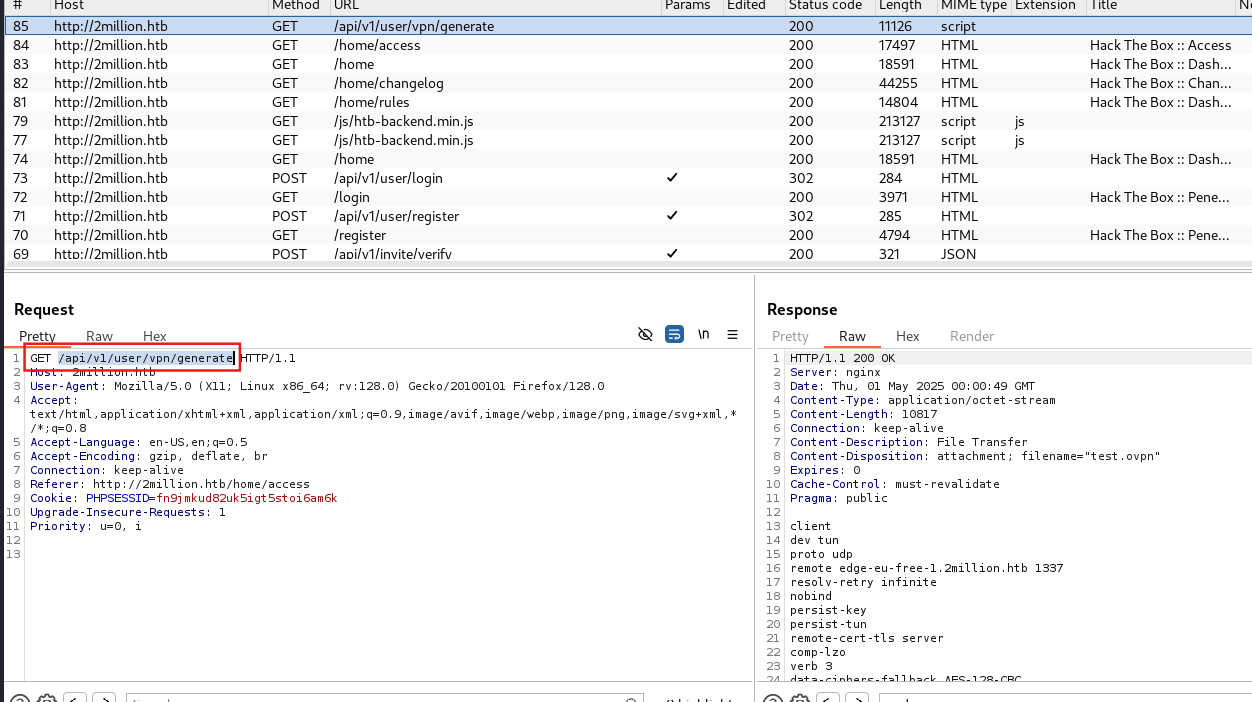
Task: Select history row with URL /home/rules
Action: [628, 102]
